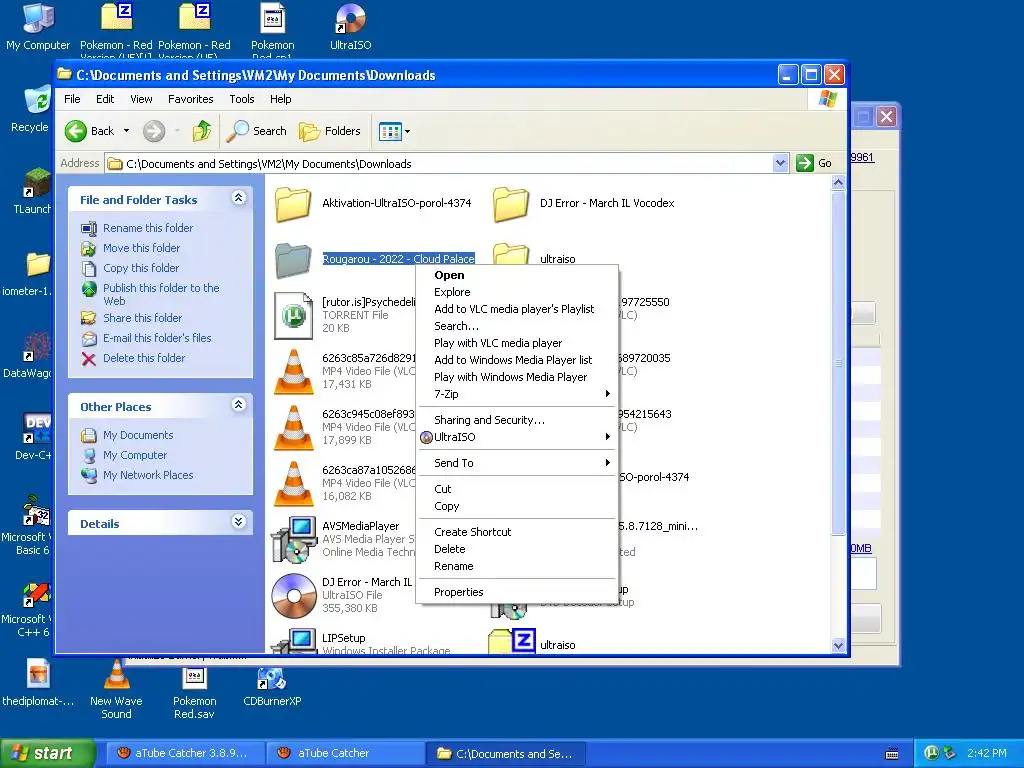Expand the UltraISO context submenu

(516, 438)
